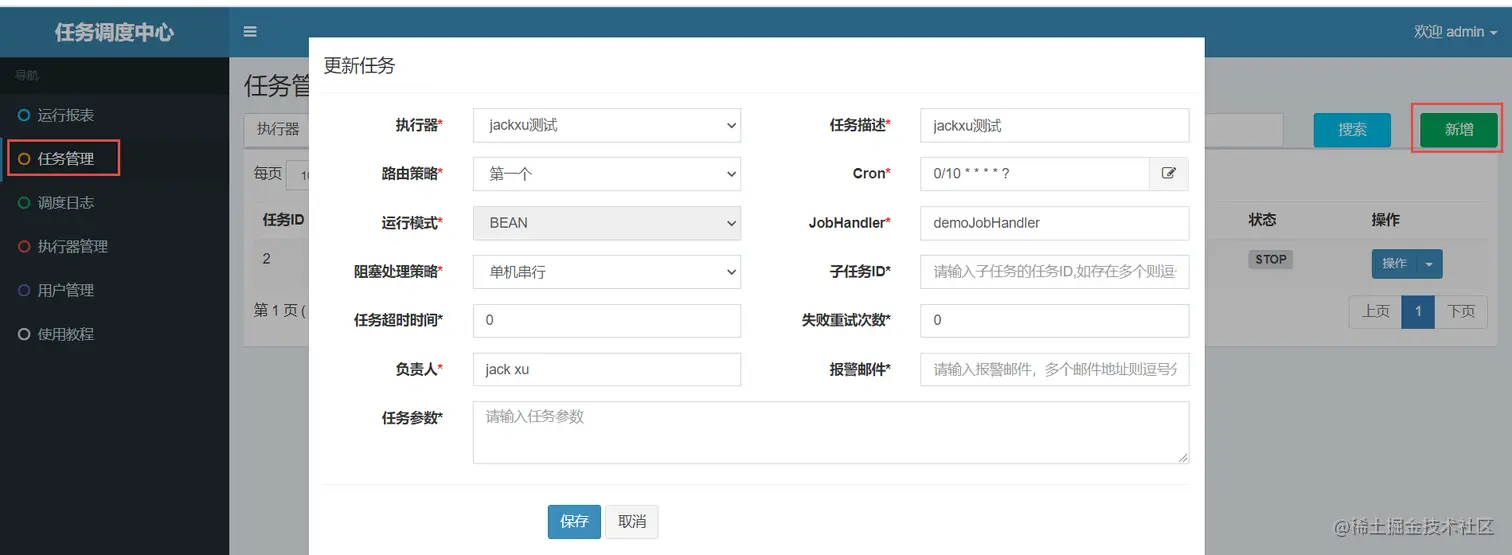Click the Cron expression input field
This screenshot has width=1512, height=555.
coord(1034,174)
